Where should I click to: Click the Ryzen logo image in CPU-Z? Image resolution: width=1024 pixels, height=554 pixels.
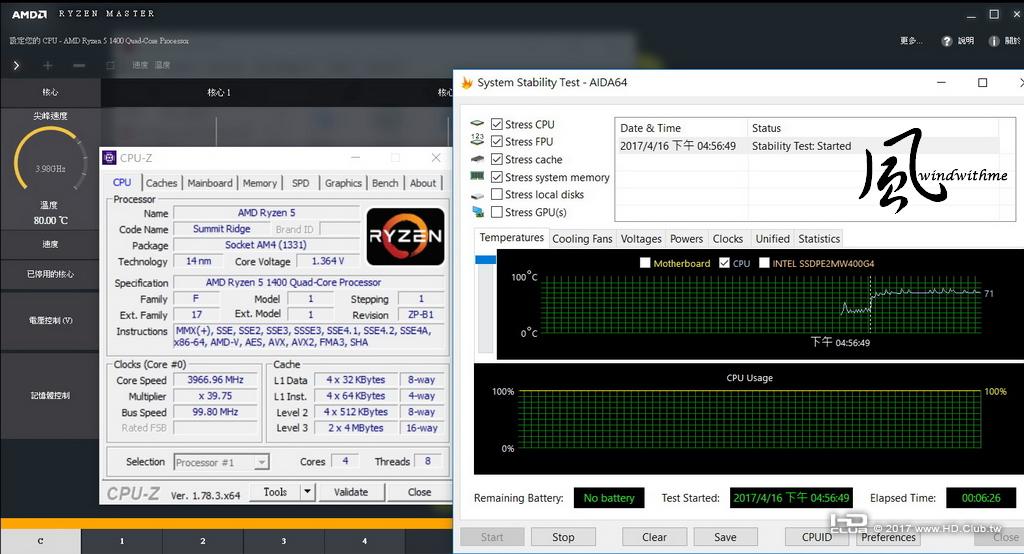406,236
